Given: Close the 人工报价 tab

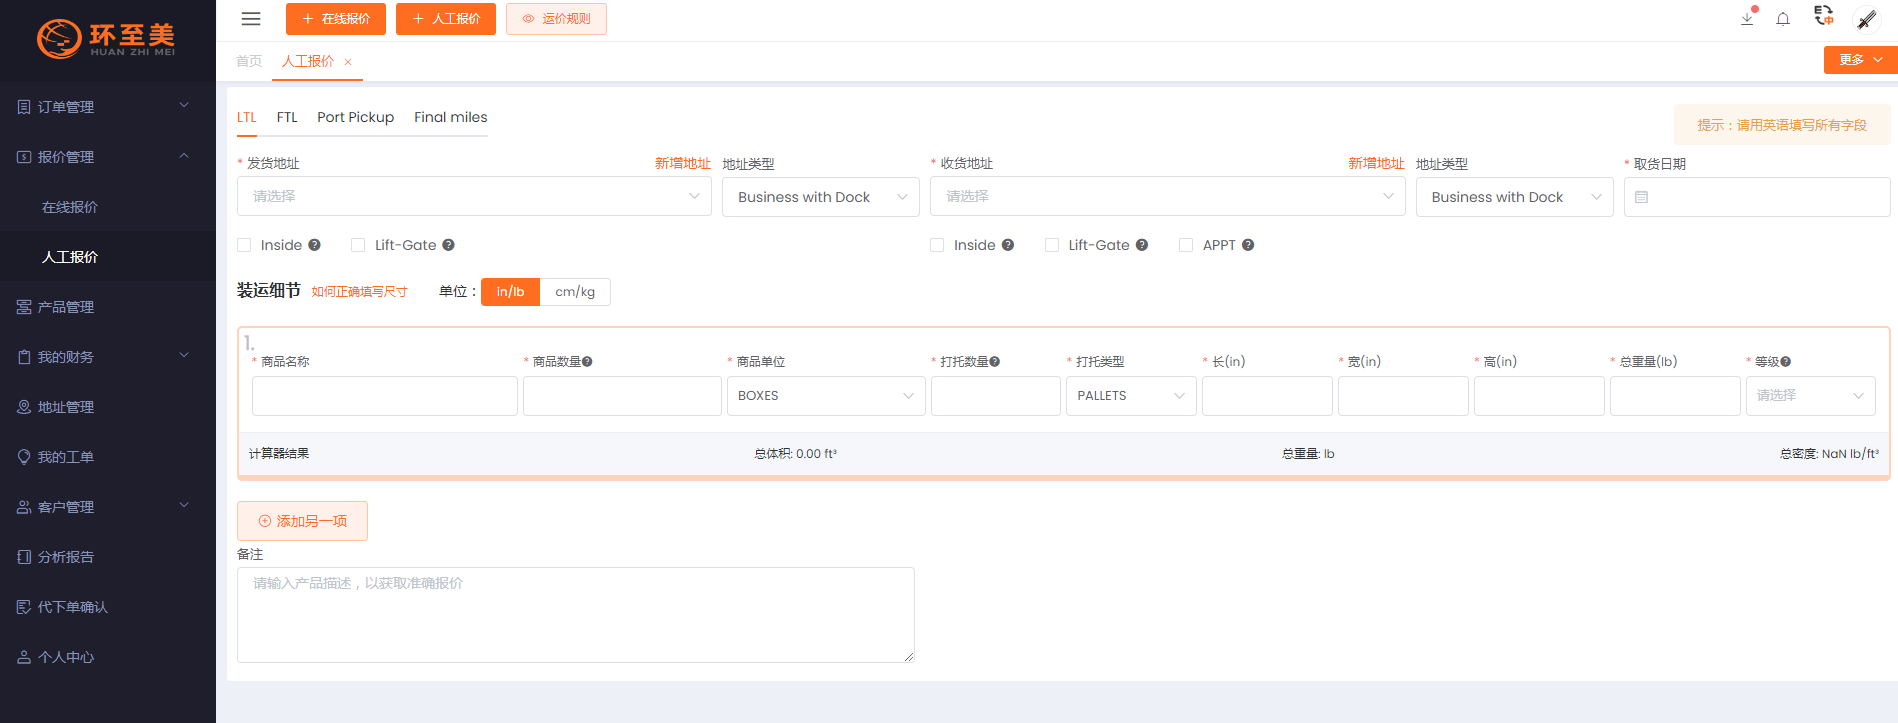Looking at the screenshot, I should pyautogui.click(x=348, y=62).
